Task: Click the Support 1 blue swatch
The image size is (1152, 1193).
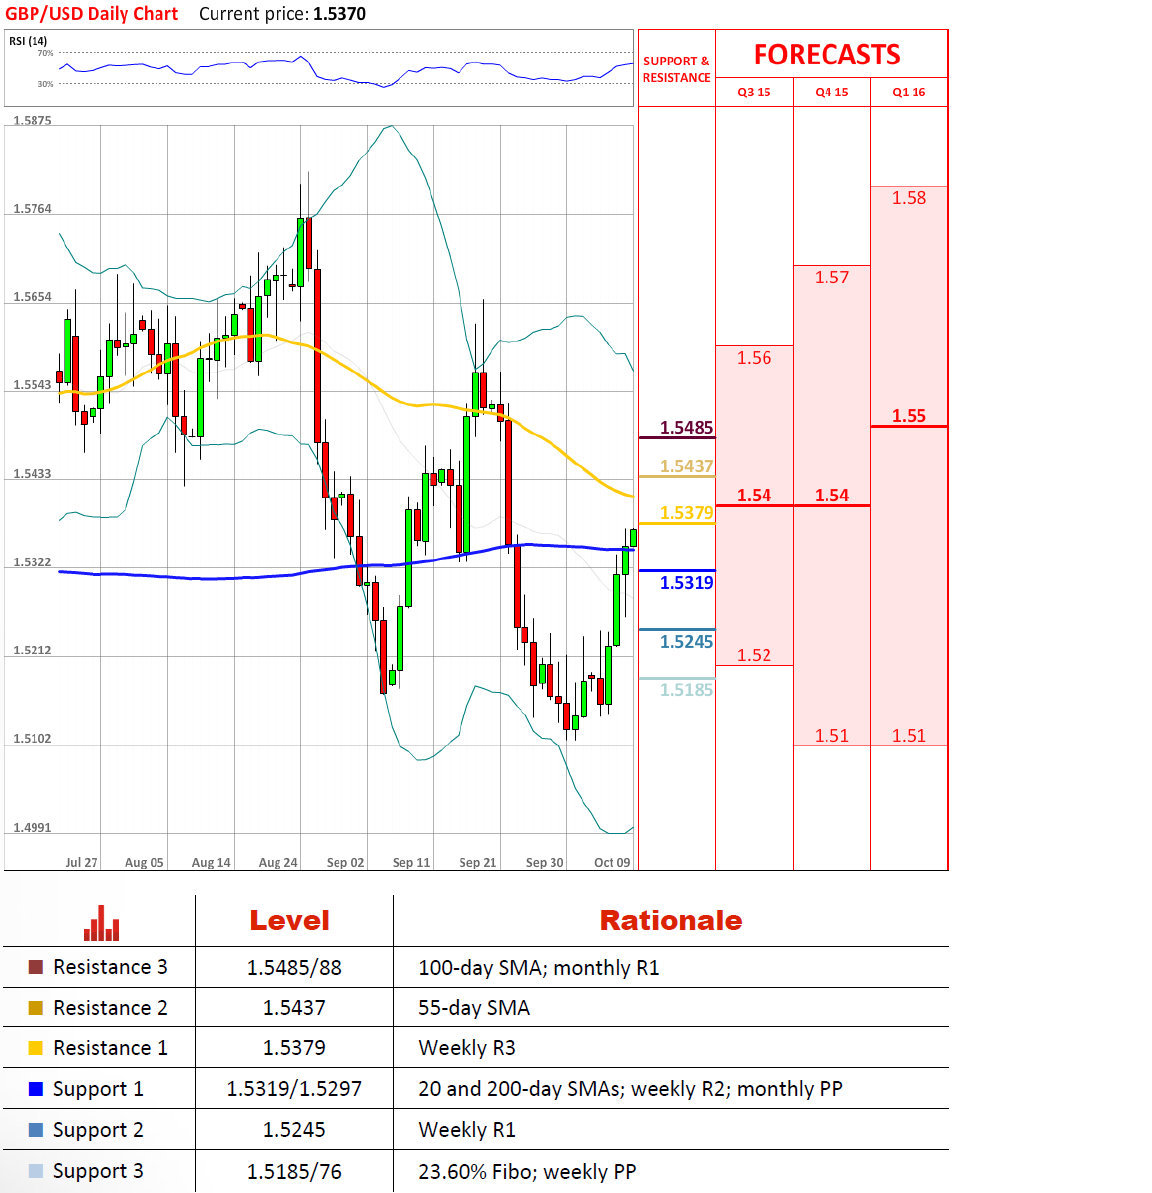Action: pyautogui.click(x=35, y=1089)
